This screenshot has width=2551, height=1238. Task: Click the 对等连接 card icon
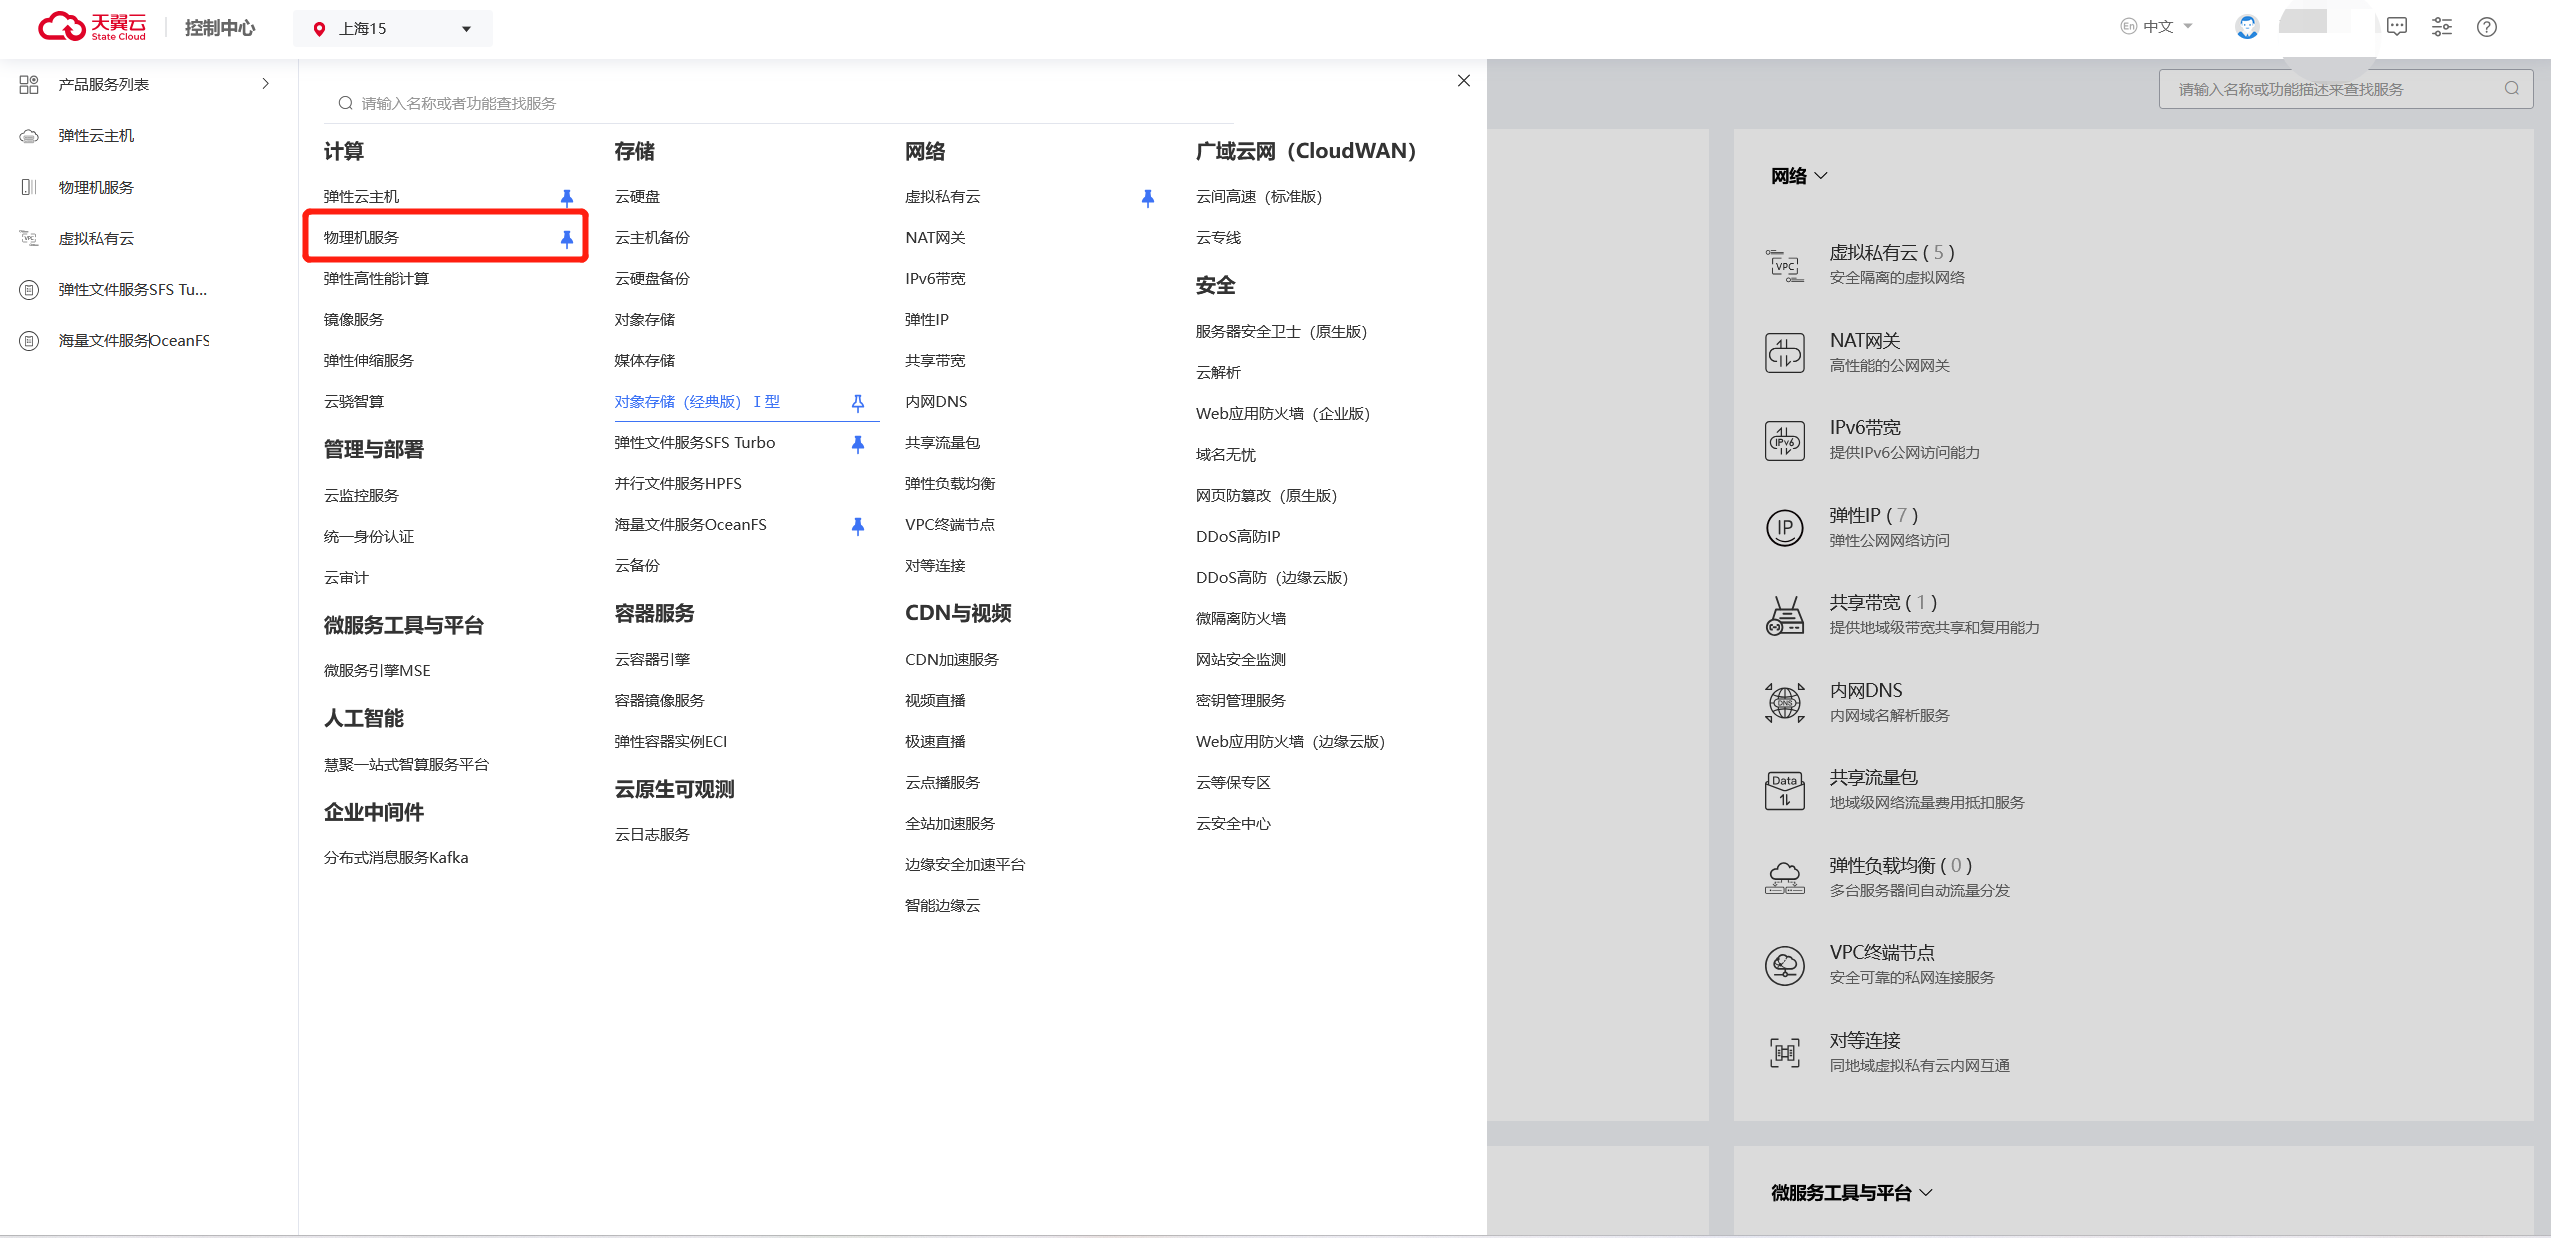point(1785,1053)
